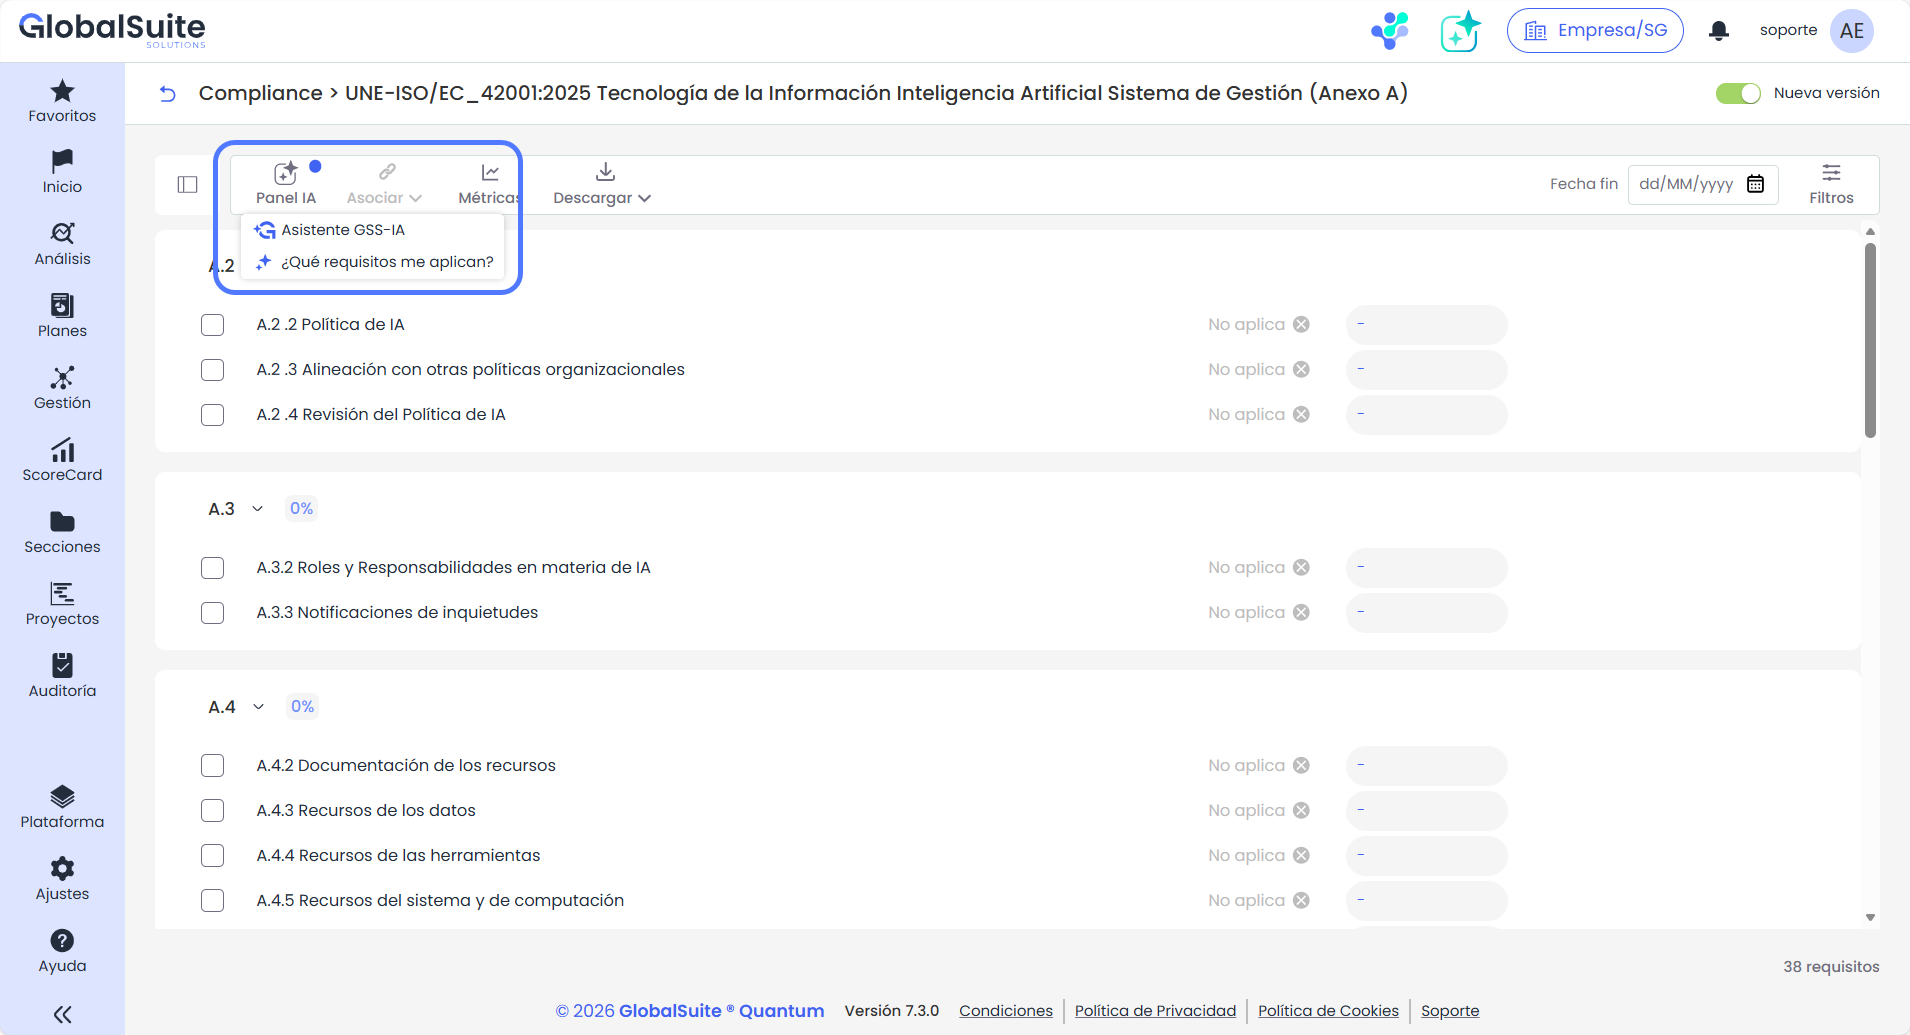The width and height of the screenshot is (1910, 1035).
Task: Tick the A.4.3 Recursos de los datos checkbox
Action: point(212,811)
